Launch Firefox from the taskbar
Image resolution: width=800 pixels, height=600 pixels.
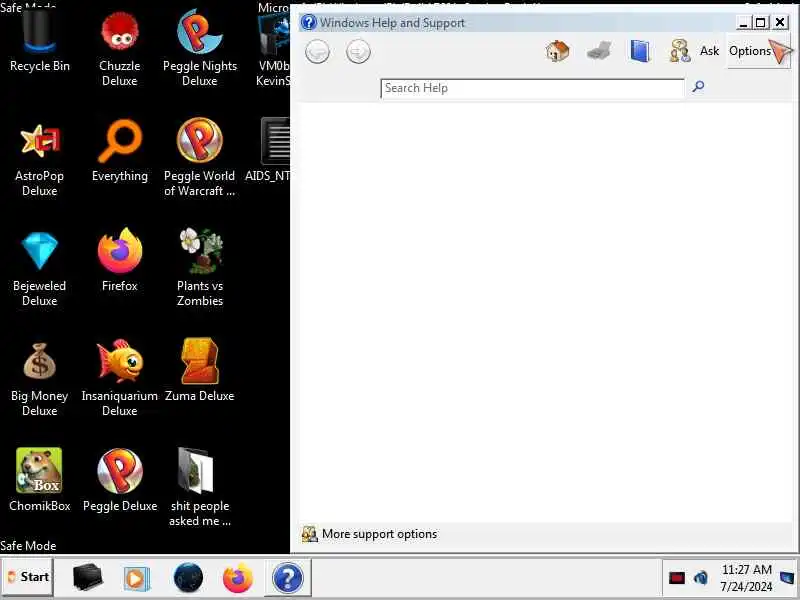tap(238, 578)
